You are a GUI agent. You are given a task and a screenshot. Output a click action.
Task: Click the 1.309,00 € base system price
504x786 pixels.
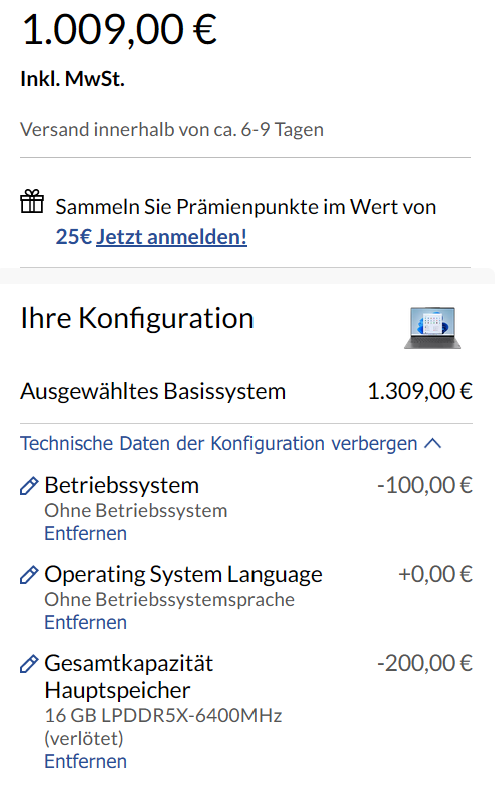pyautogui.click(x=420, y=391)
